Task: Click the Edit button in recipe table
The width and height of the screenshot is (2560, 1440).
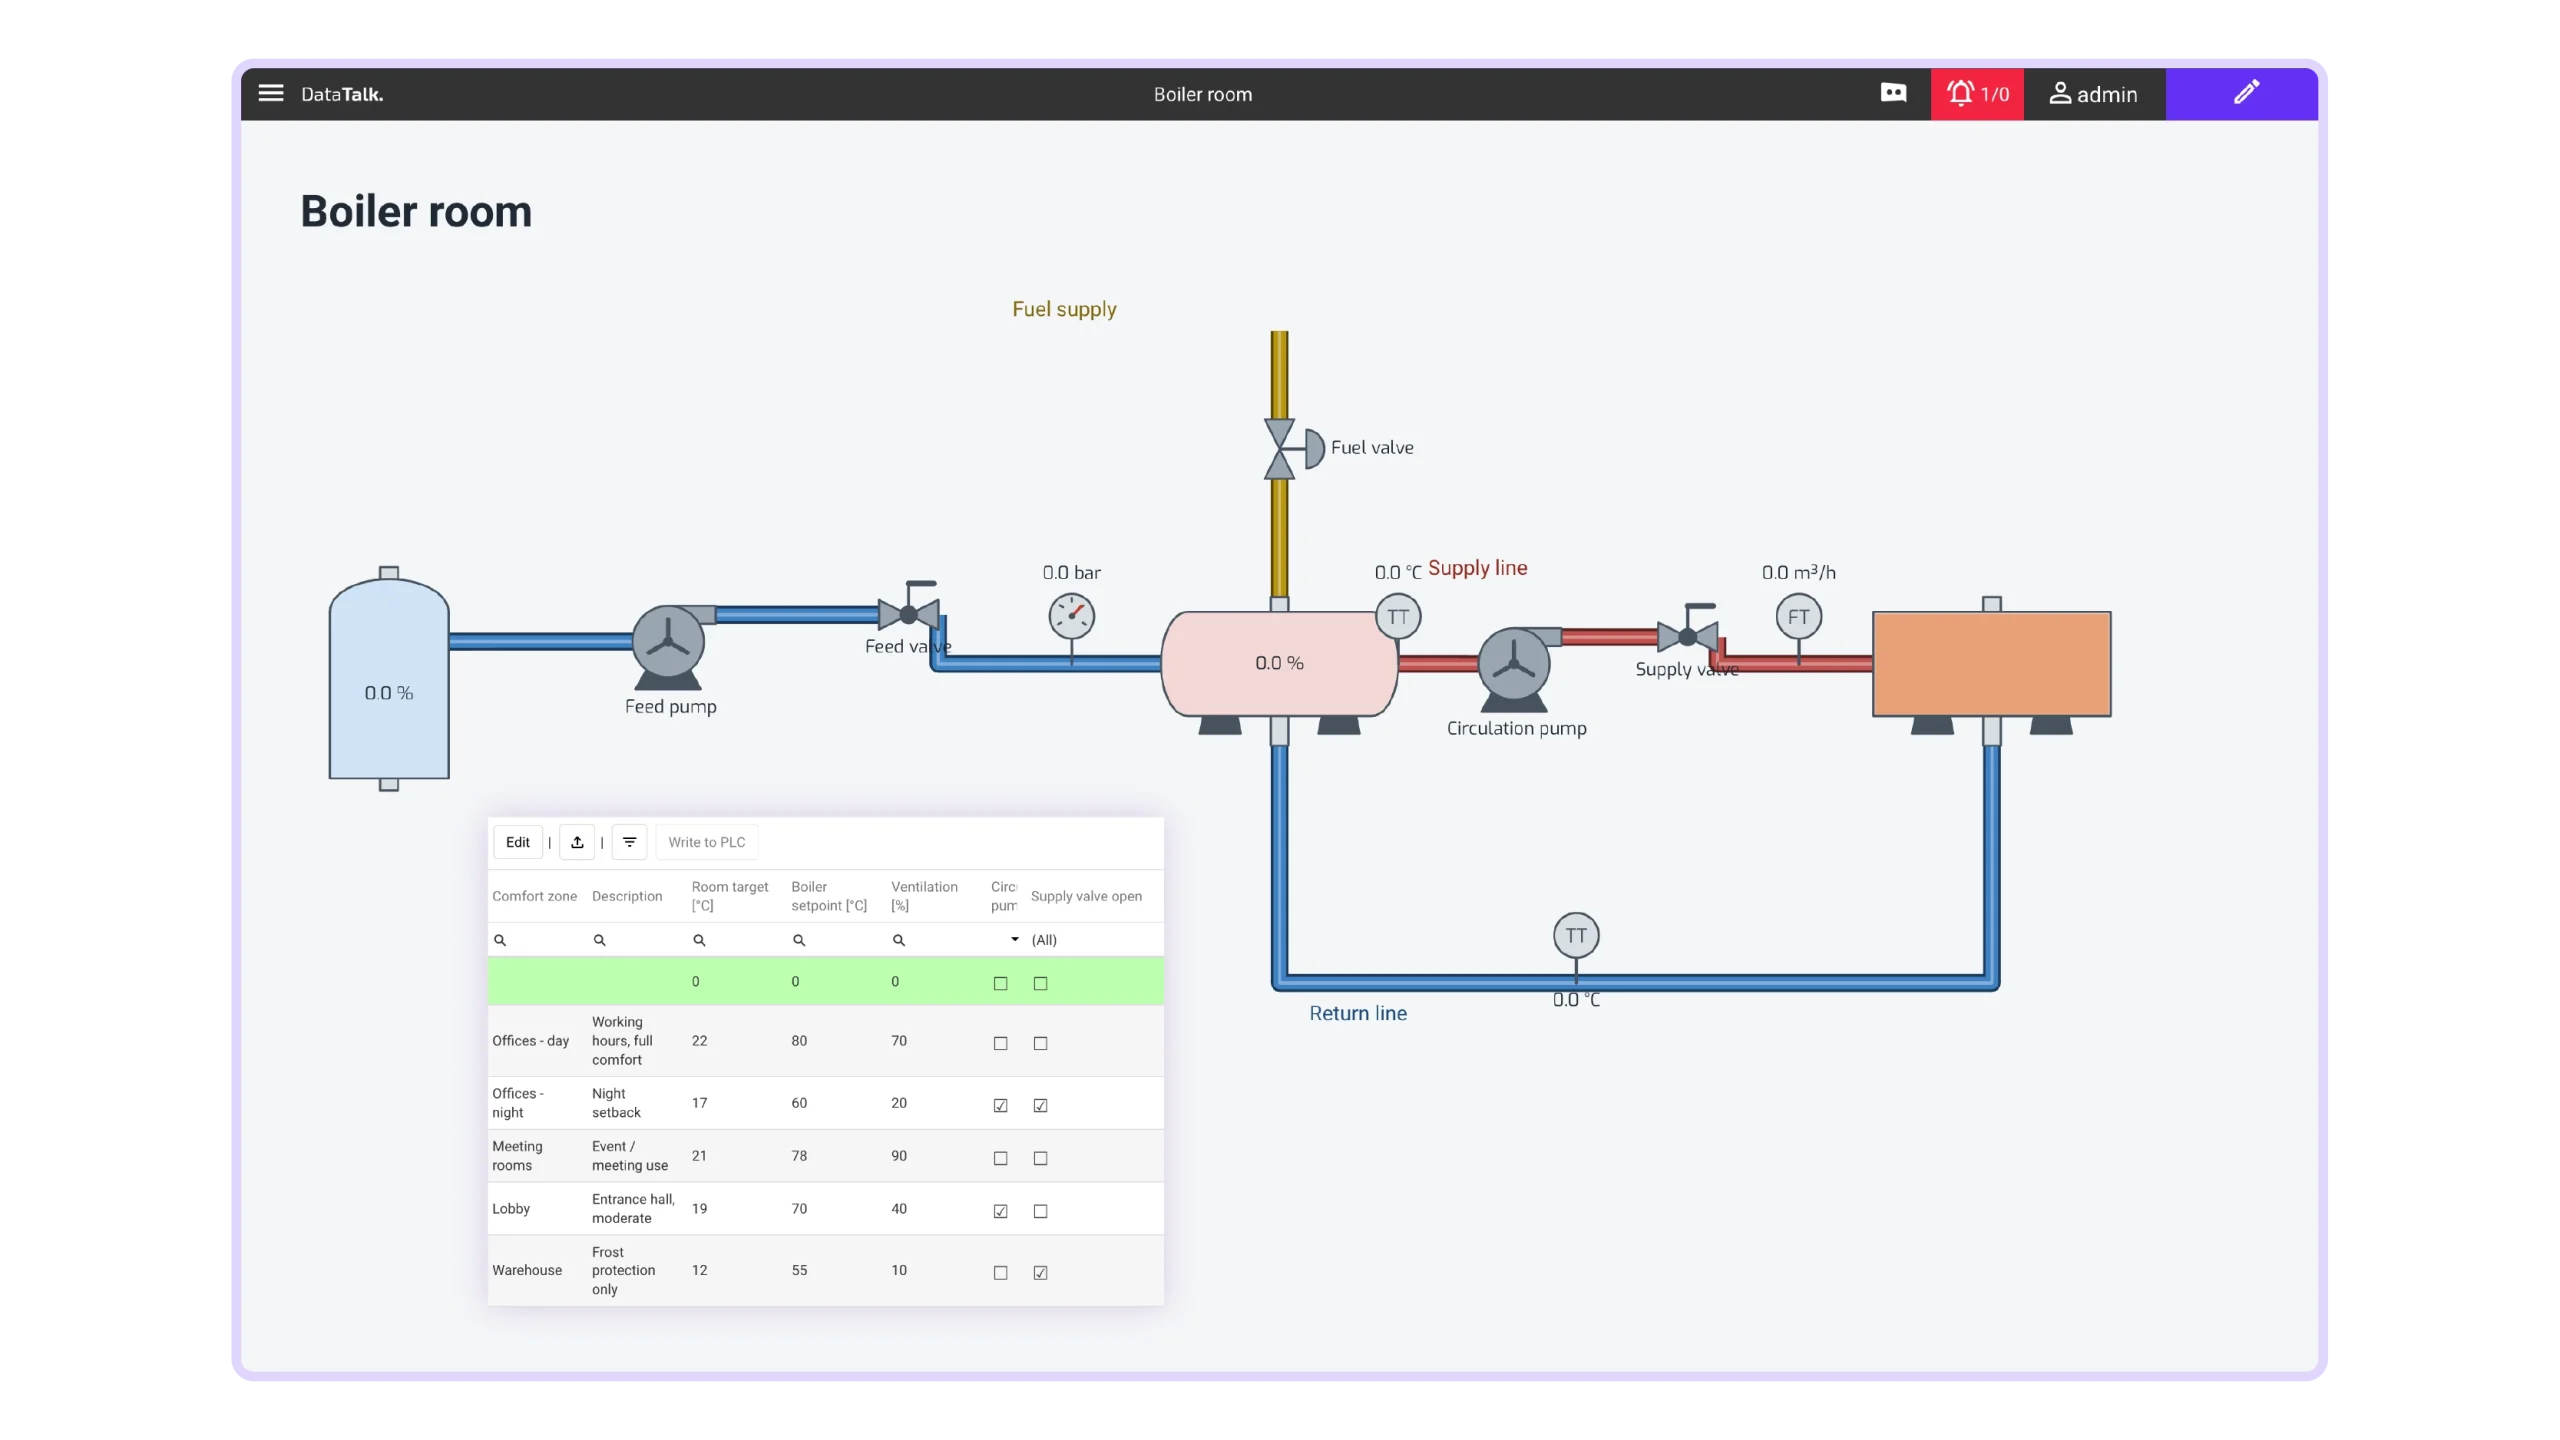Action: 517,842
